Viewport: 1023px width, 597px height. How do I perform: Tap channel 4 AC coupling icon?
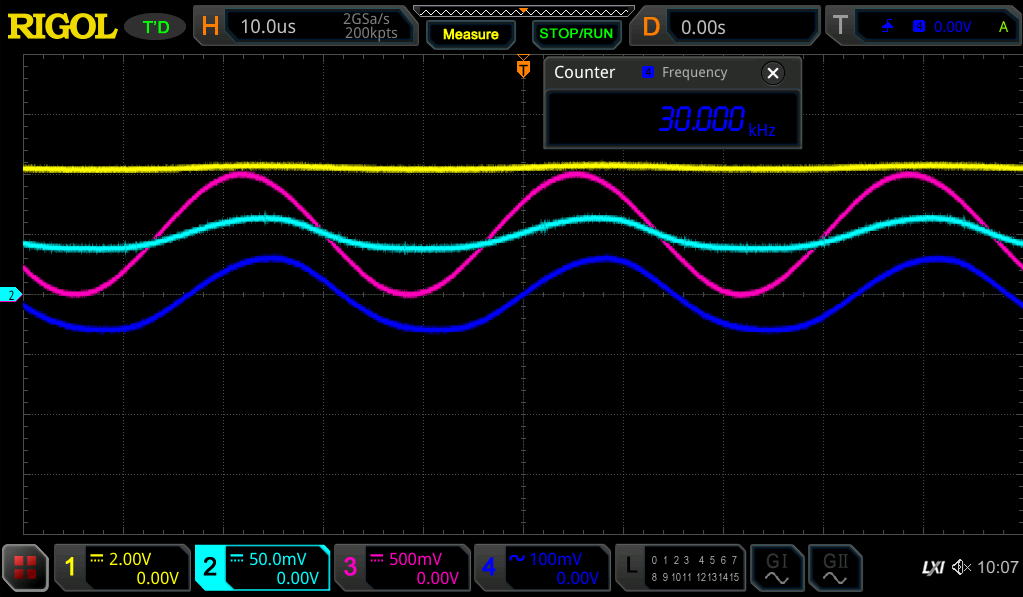point(517,559)
